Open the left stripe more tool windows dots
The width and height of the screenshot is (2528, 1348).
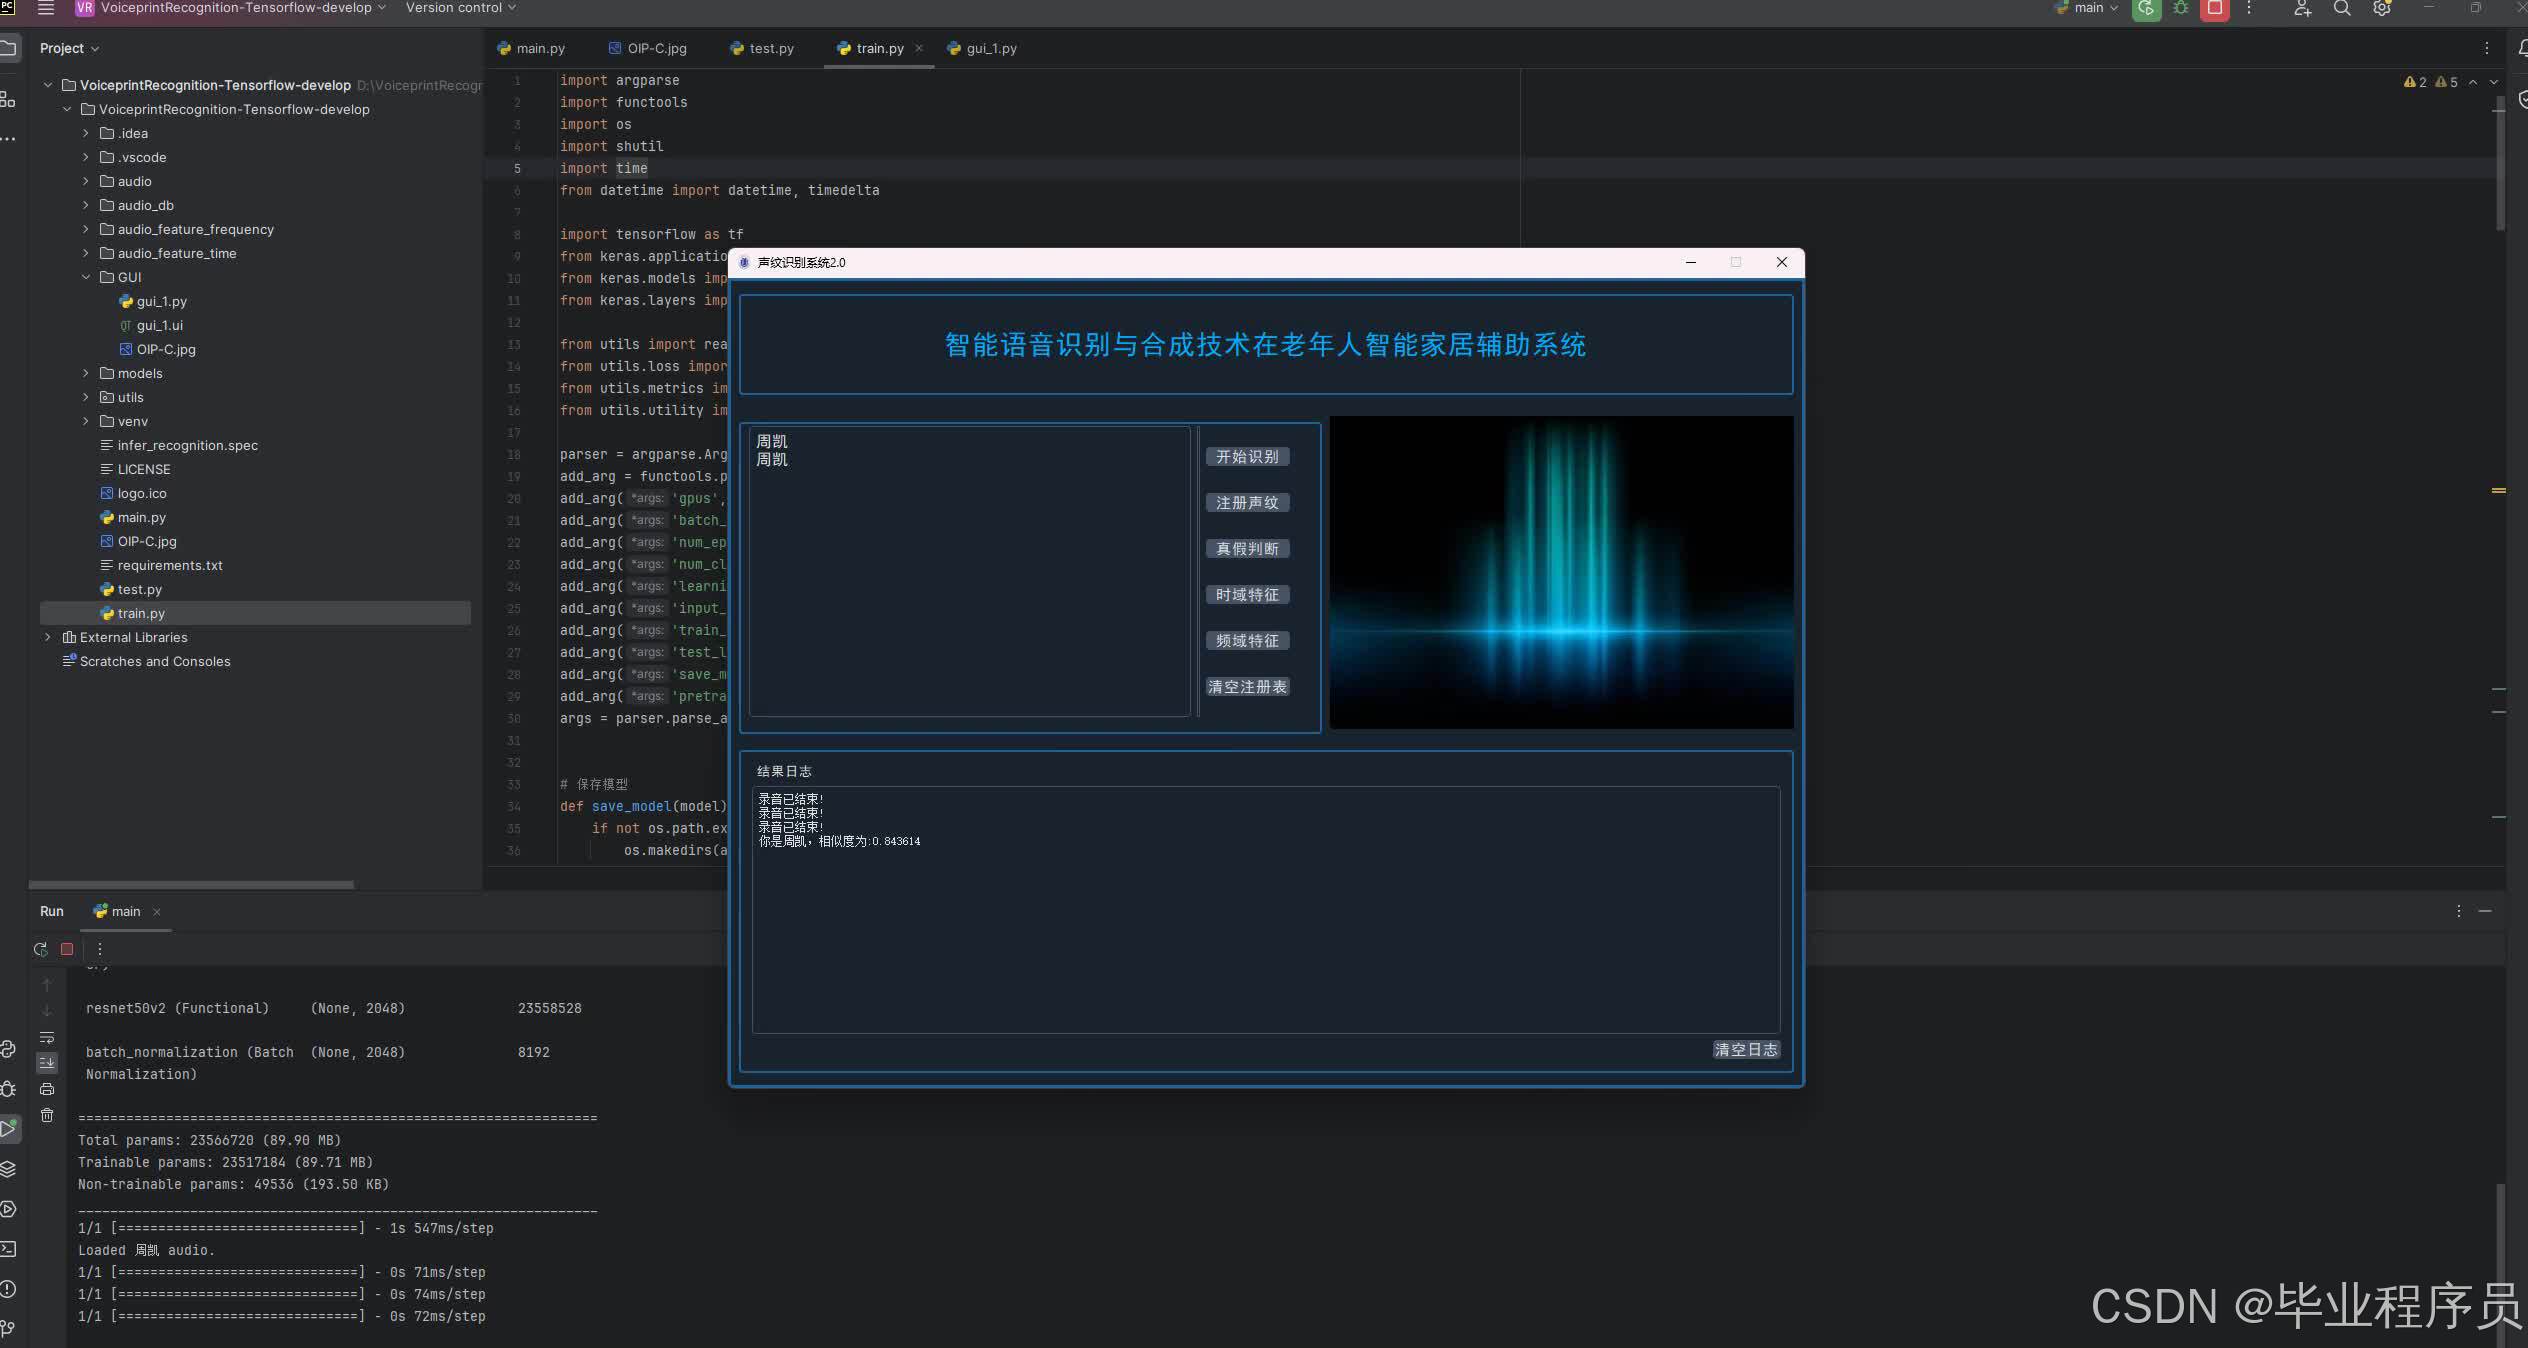(8, 139)
